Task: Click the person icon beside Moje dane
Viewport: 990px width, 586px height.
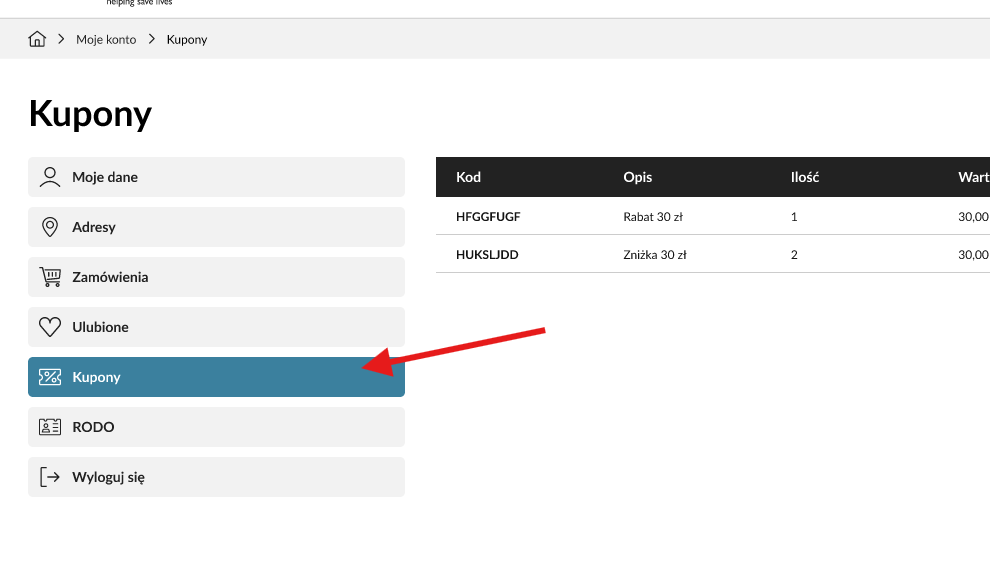Action: pyautogui.click(x=50, y=177)
